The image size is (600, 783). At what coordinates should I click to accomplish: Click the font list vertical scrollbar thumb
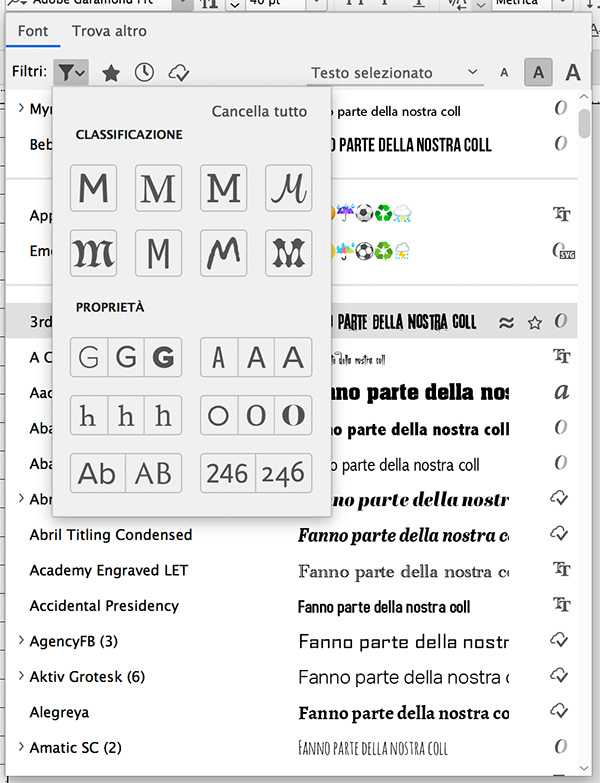coord(585,123)
